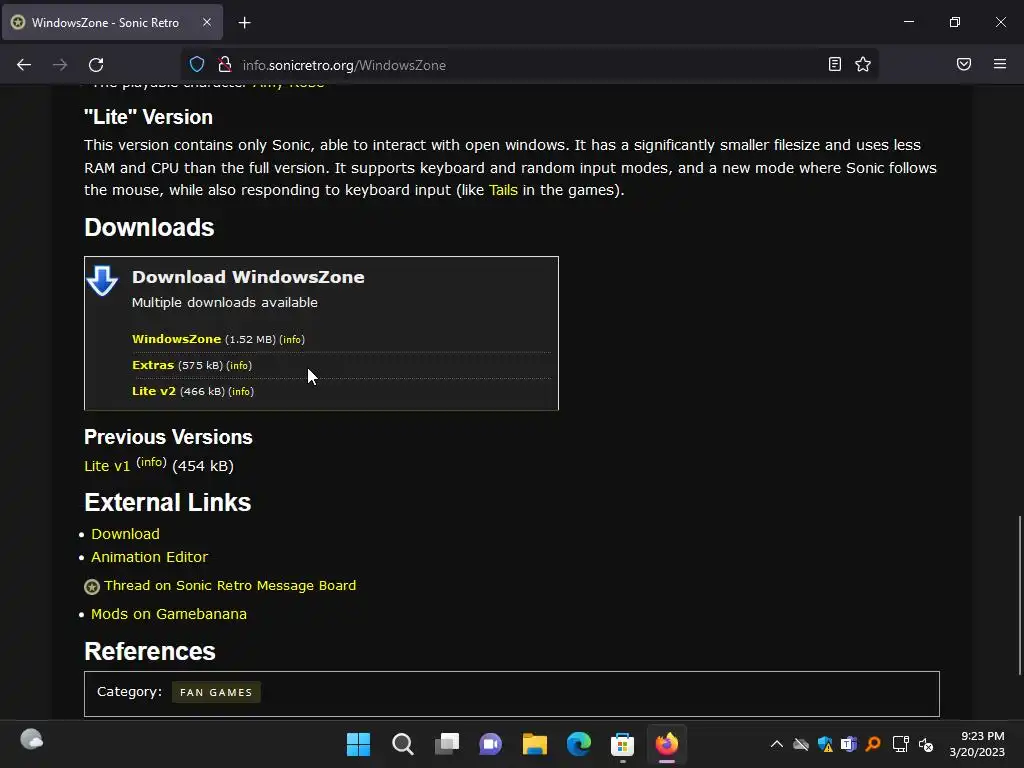Open the weather widget in taskbar
Image resolution: width=1024 pixels, height=768 pixels.
click(x=31, y=740)
